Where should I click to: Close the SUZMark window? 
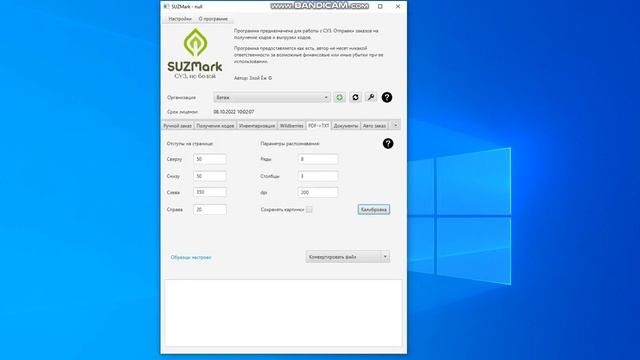pyautogui.click(x=398, y=7)
